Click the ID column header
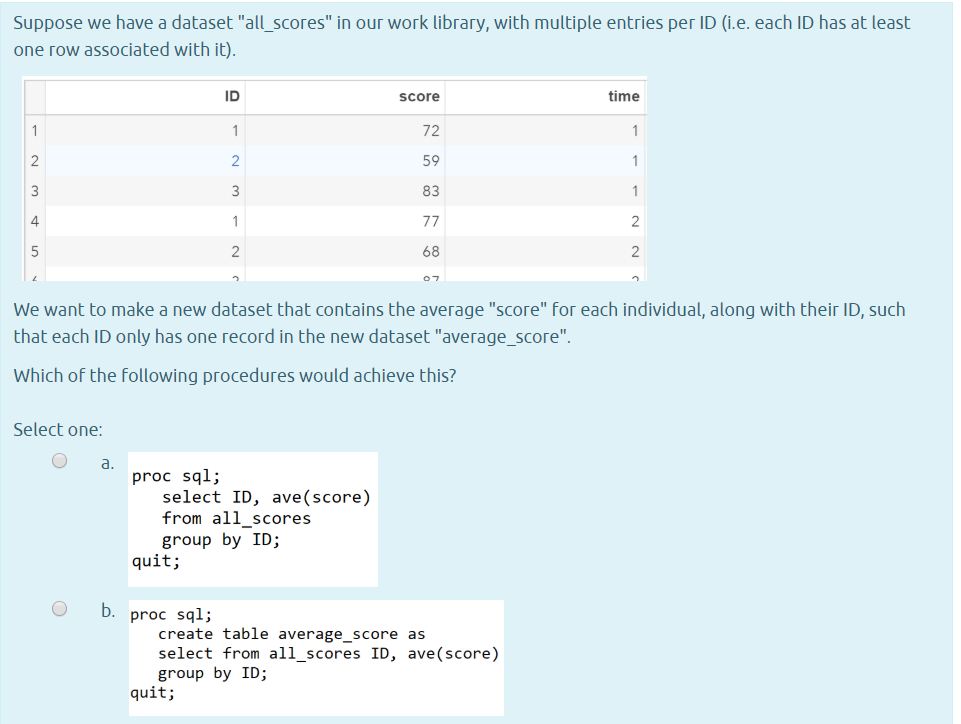 pyautogui.click(x=232, y=96)
